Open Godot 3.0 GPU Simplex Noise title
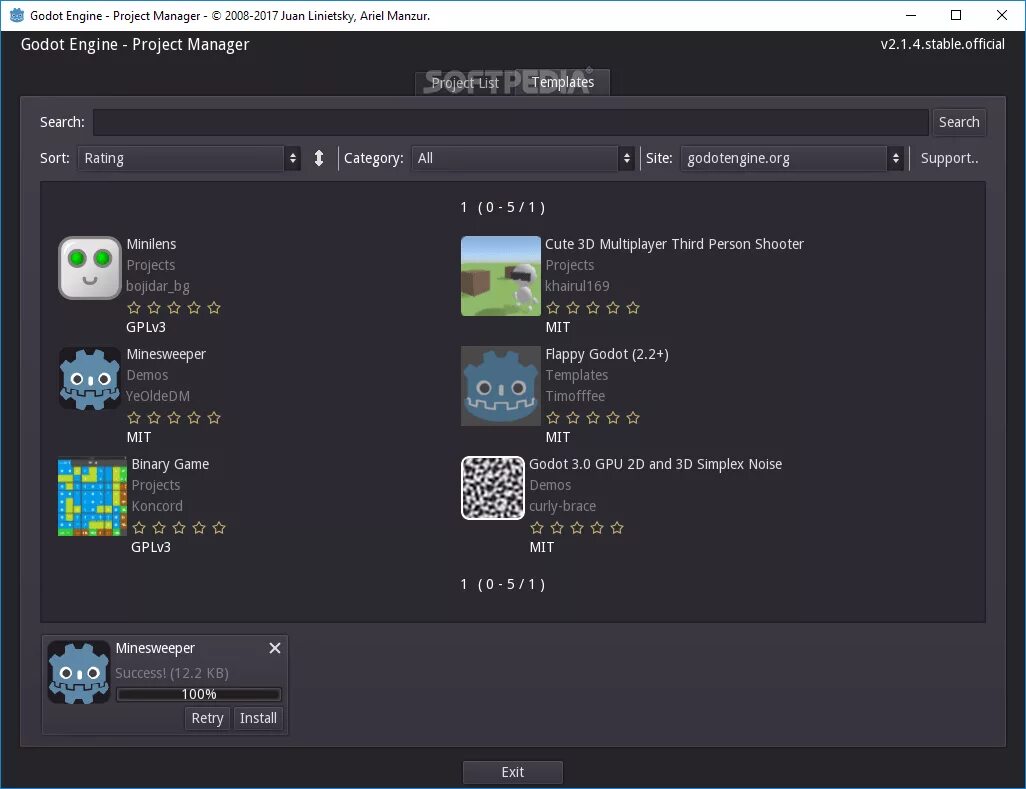This screenshot has width=1026, height=789. click(x=656, y=464)
